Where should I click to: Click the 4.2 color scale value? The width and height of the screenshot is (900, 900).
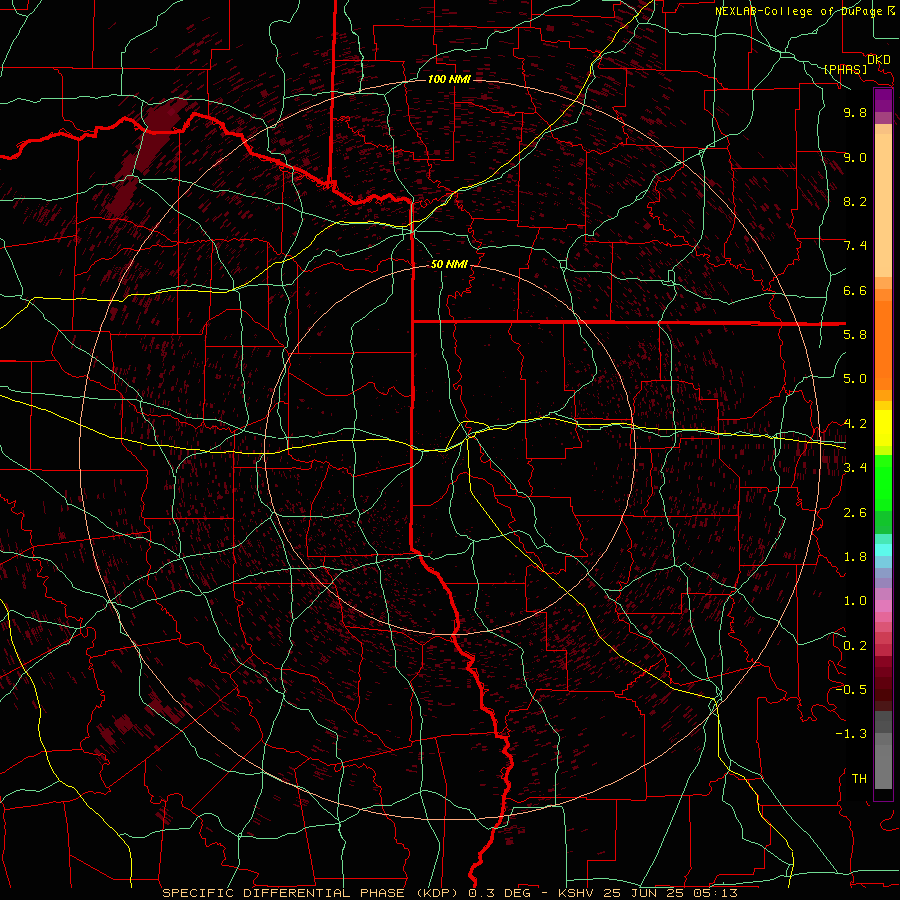point(855,424)
